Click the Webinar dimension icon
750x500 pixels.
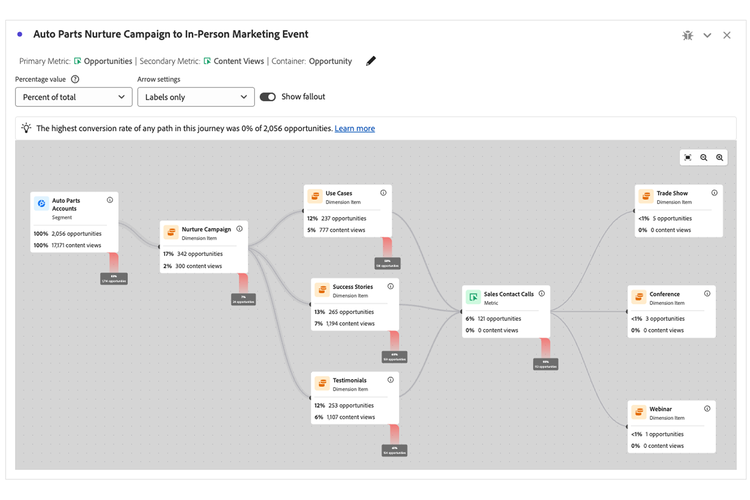(x=639, y=412)
